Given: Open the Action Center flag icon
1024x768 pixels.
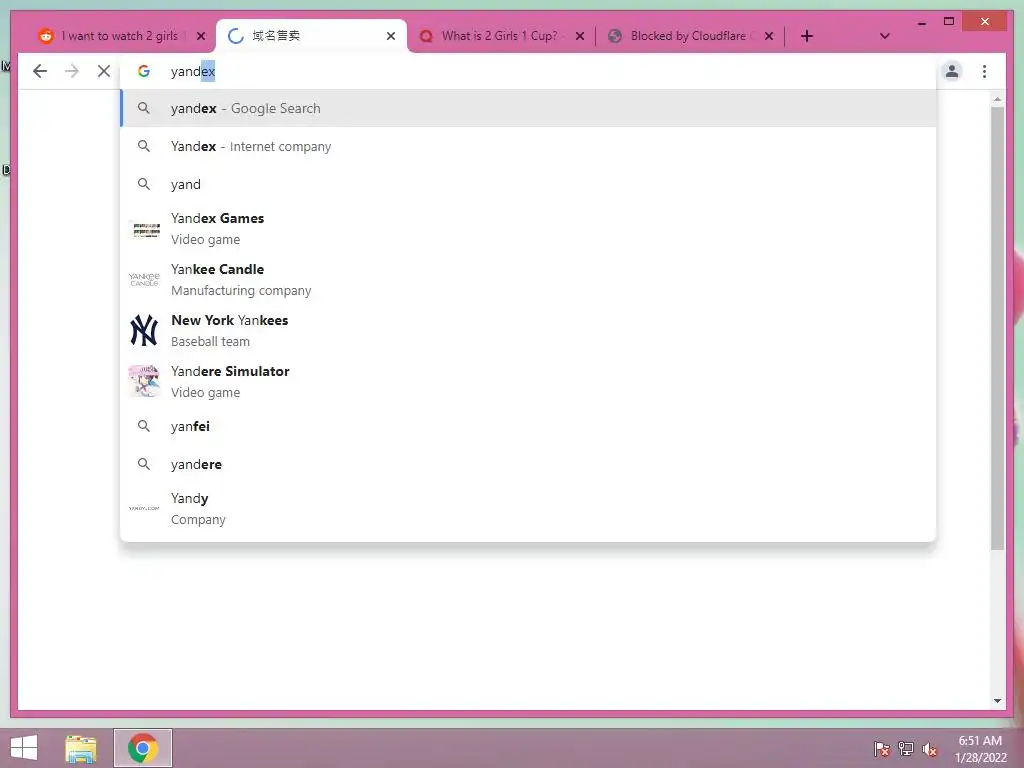Looking at the screenshot, I should point(881,749).
